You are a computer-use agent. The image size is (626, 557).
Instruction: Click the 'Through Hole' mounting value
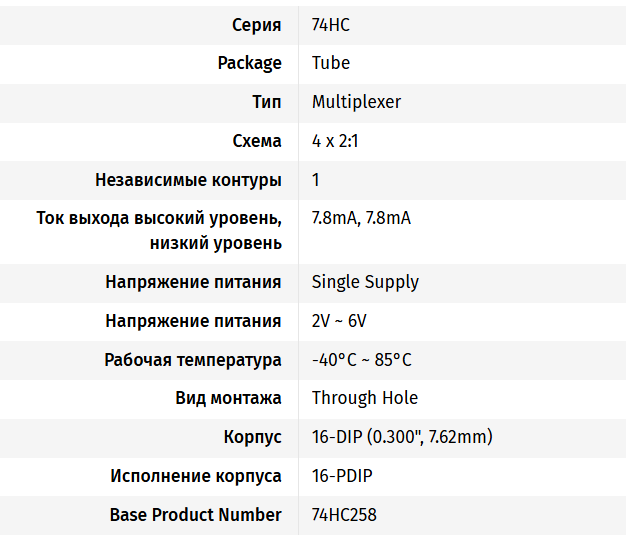tap(365, 398)
